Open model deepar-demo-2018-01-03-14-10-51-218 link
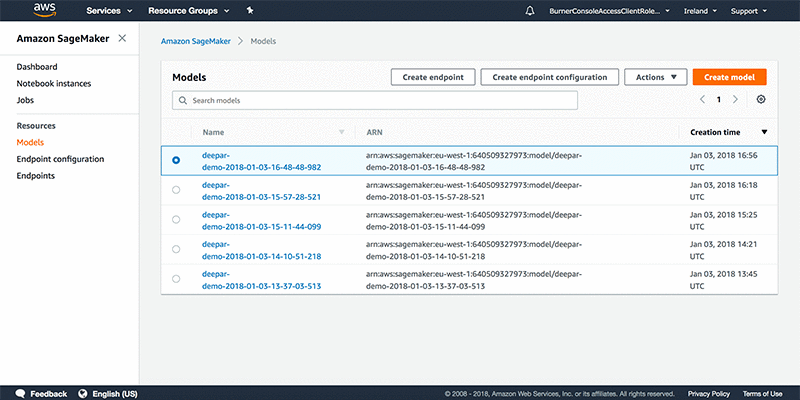The width and height of the screenshot is (800, 400). tap(261, 249)
